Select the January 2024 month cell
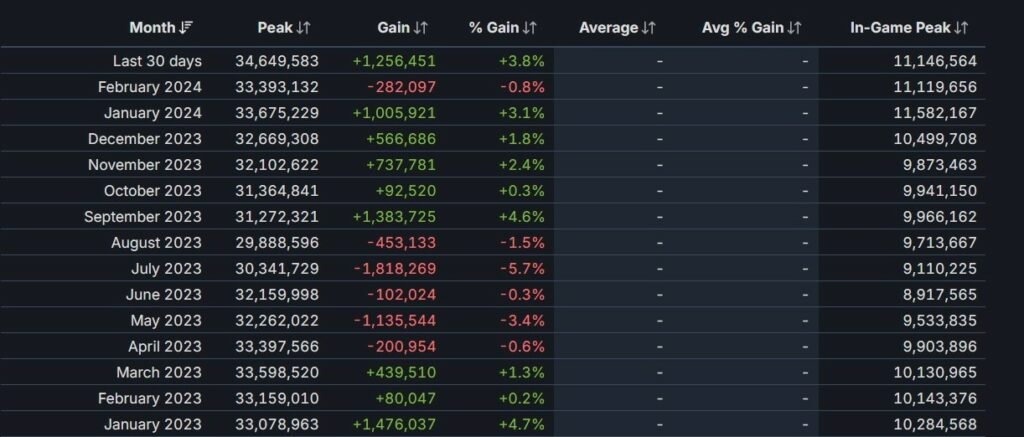This screenshot has height=437, width=1024. (x=153, y=113)
